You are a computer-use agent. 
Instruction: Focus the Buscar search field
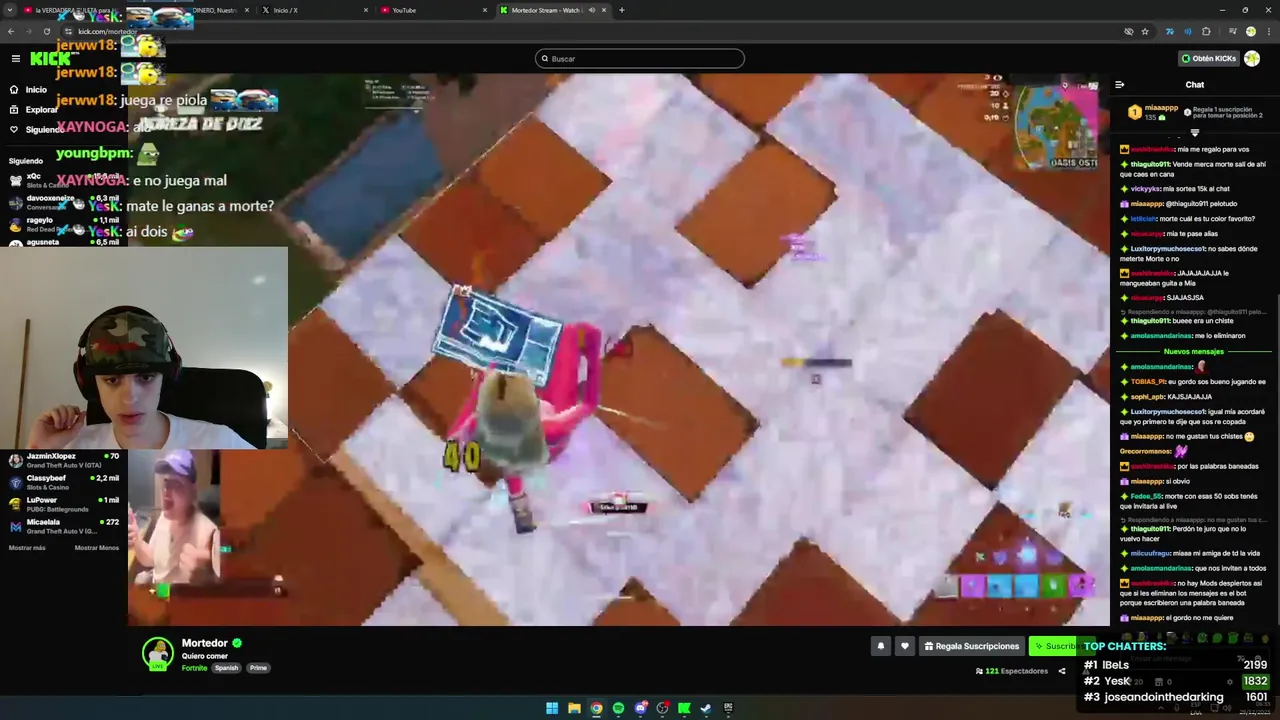click(640, 59)
